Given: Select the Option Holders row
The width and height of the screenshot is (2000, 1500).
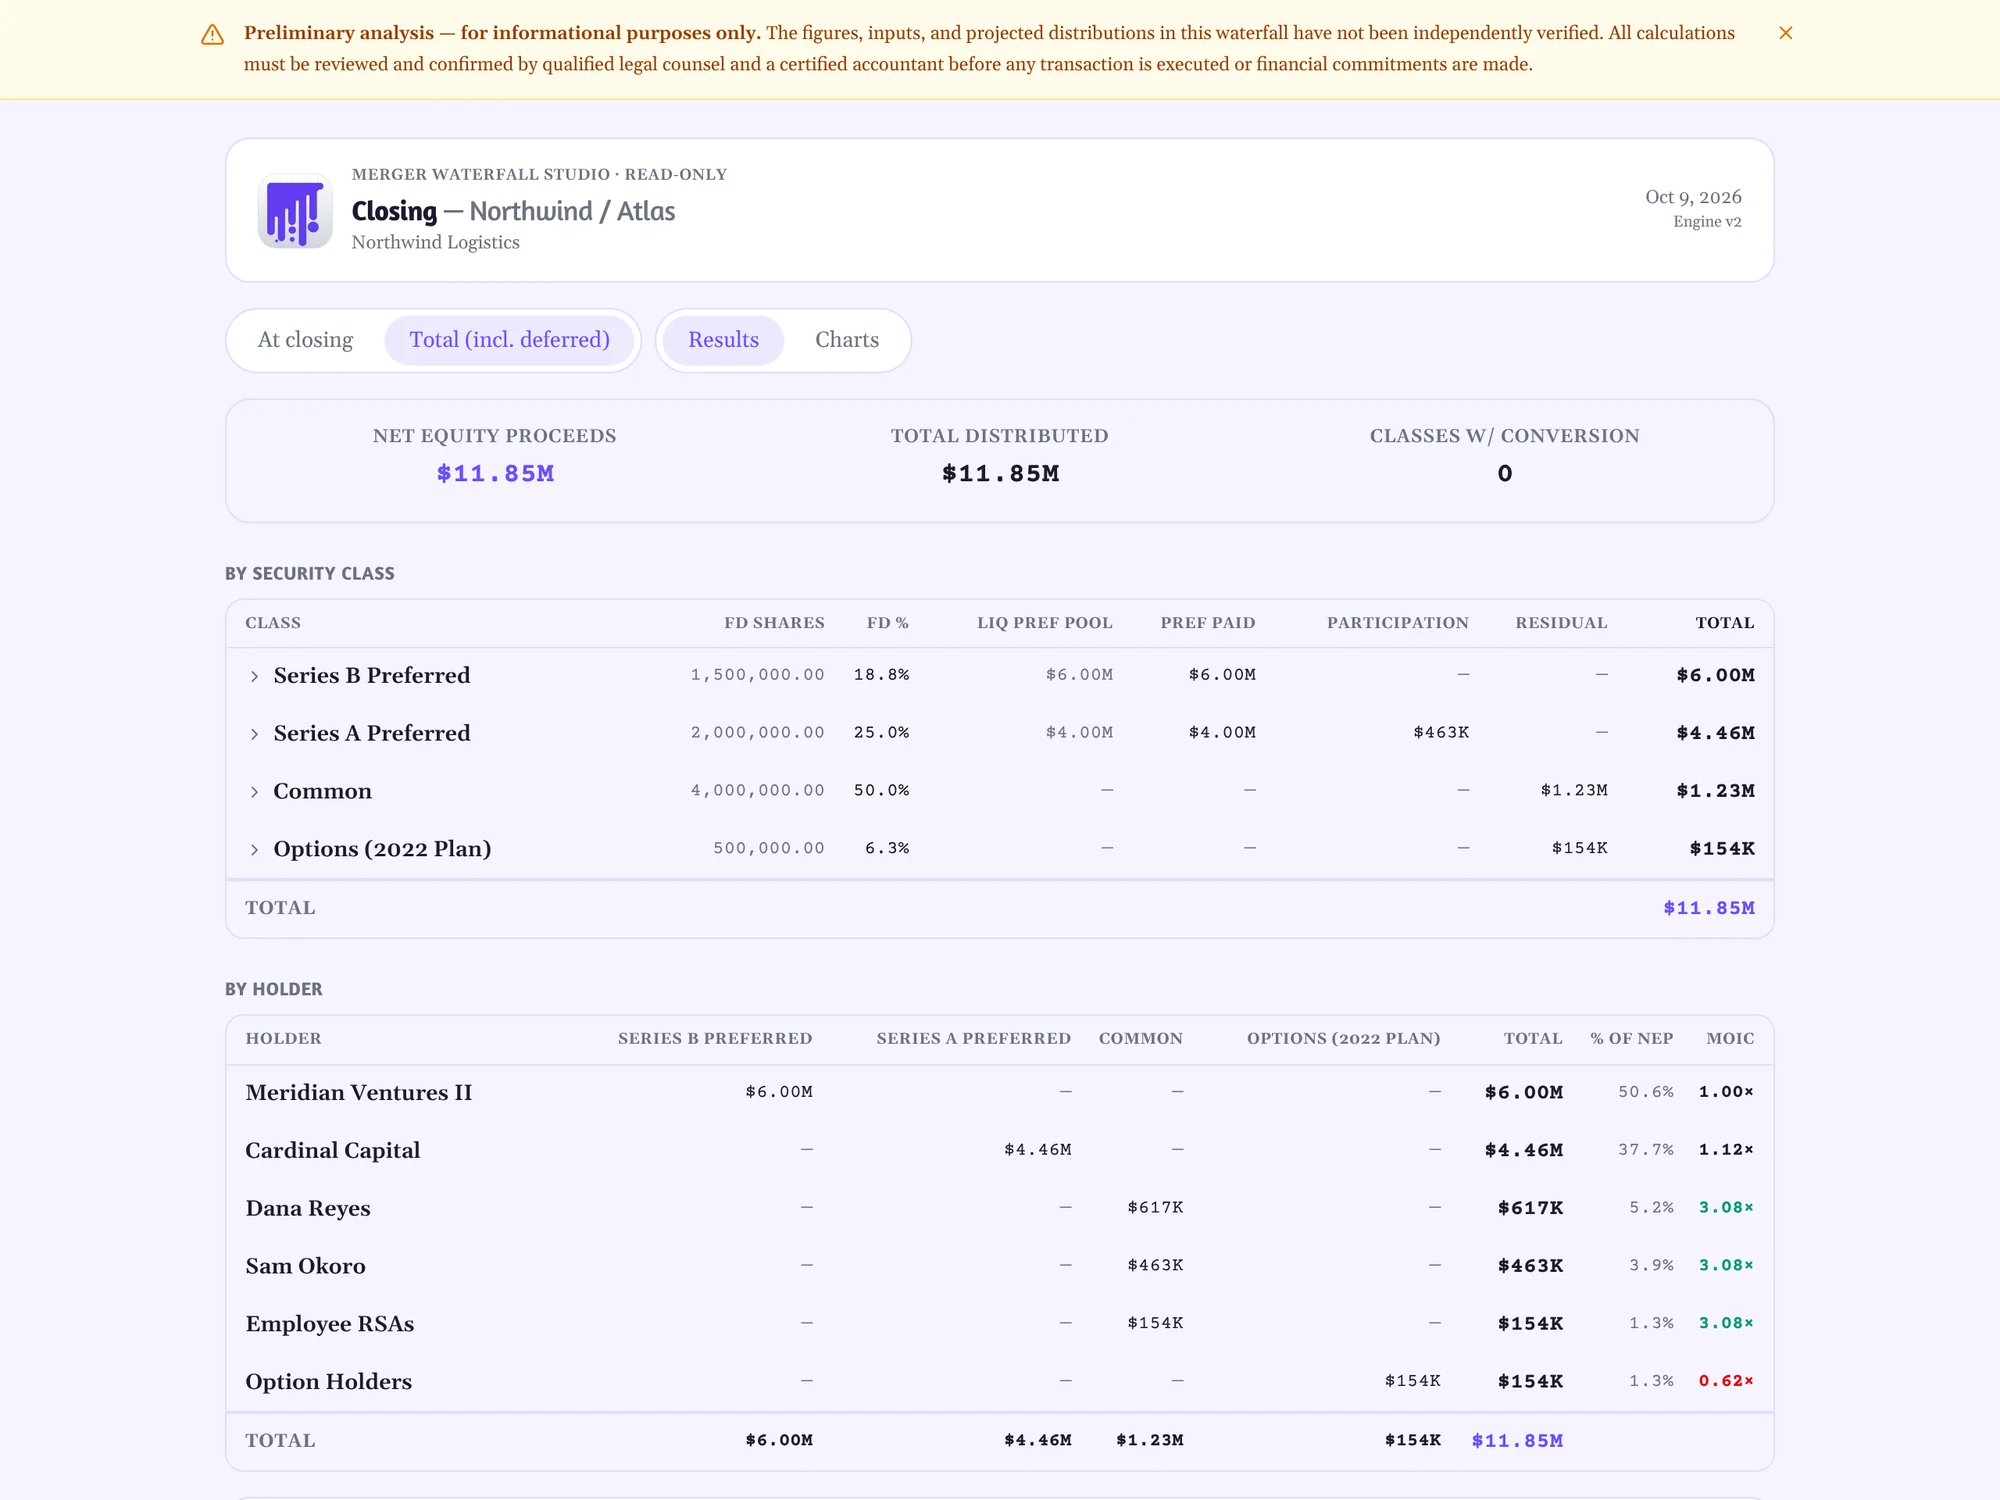Looking at the screenshot, I should coord(1000,1382).
